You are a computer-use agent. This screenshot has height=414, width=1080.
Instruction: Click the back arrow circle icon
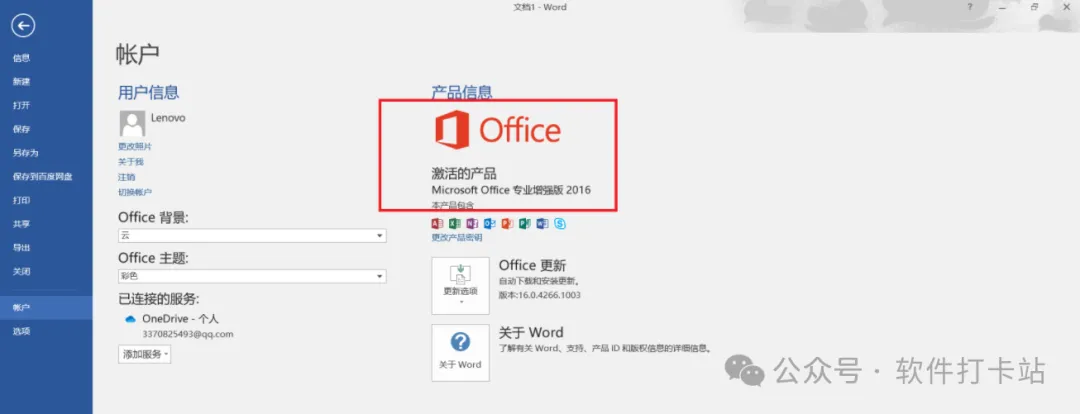point(24,26)
